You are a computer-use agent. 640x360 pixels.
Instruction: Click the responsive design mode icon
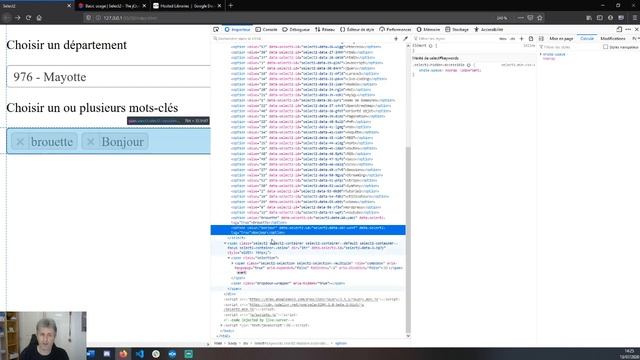(619, 29)
